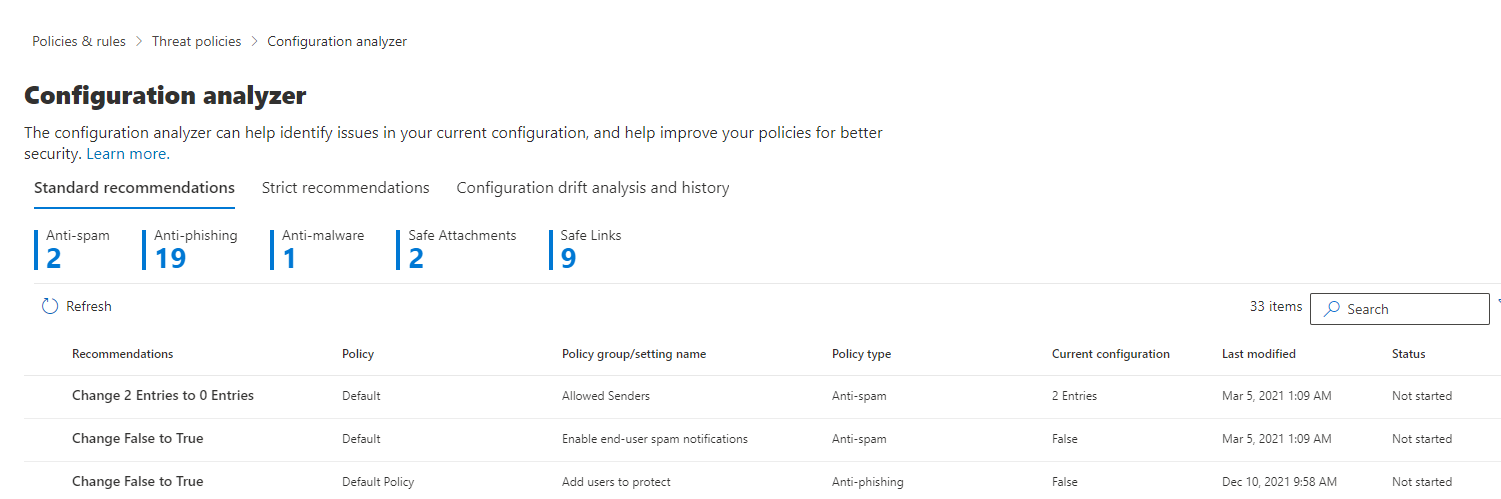The width and height of the screenshot is (1501, 499).
Task: Filter by Safe Attachments count card
Action: (x=461, y=250)
